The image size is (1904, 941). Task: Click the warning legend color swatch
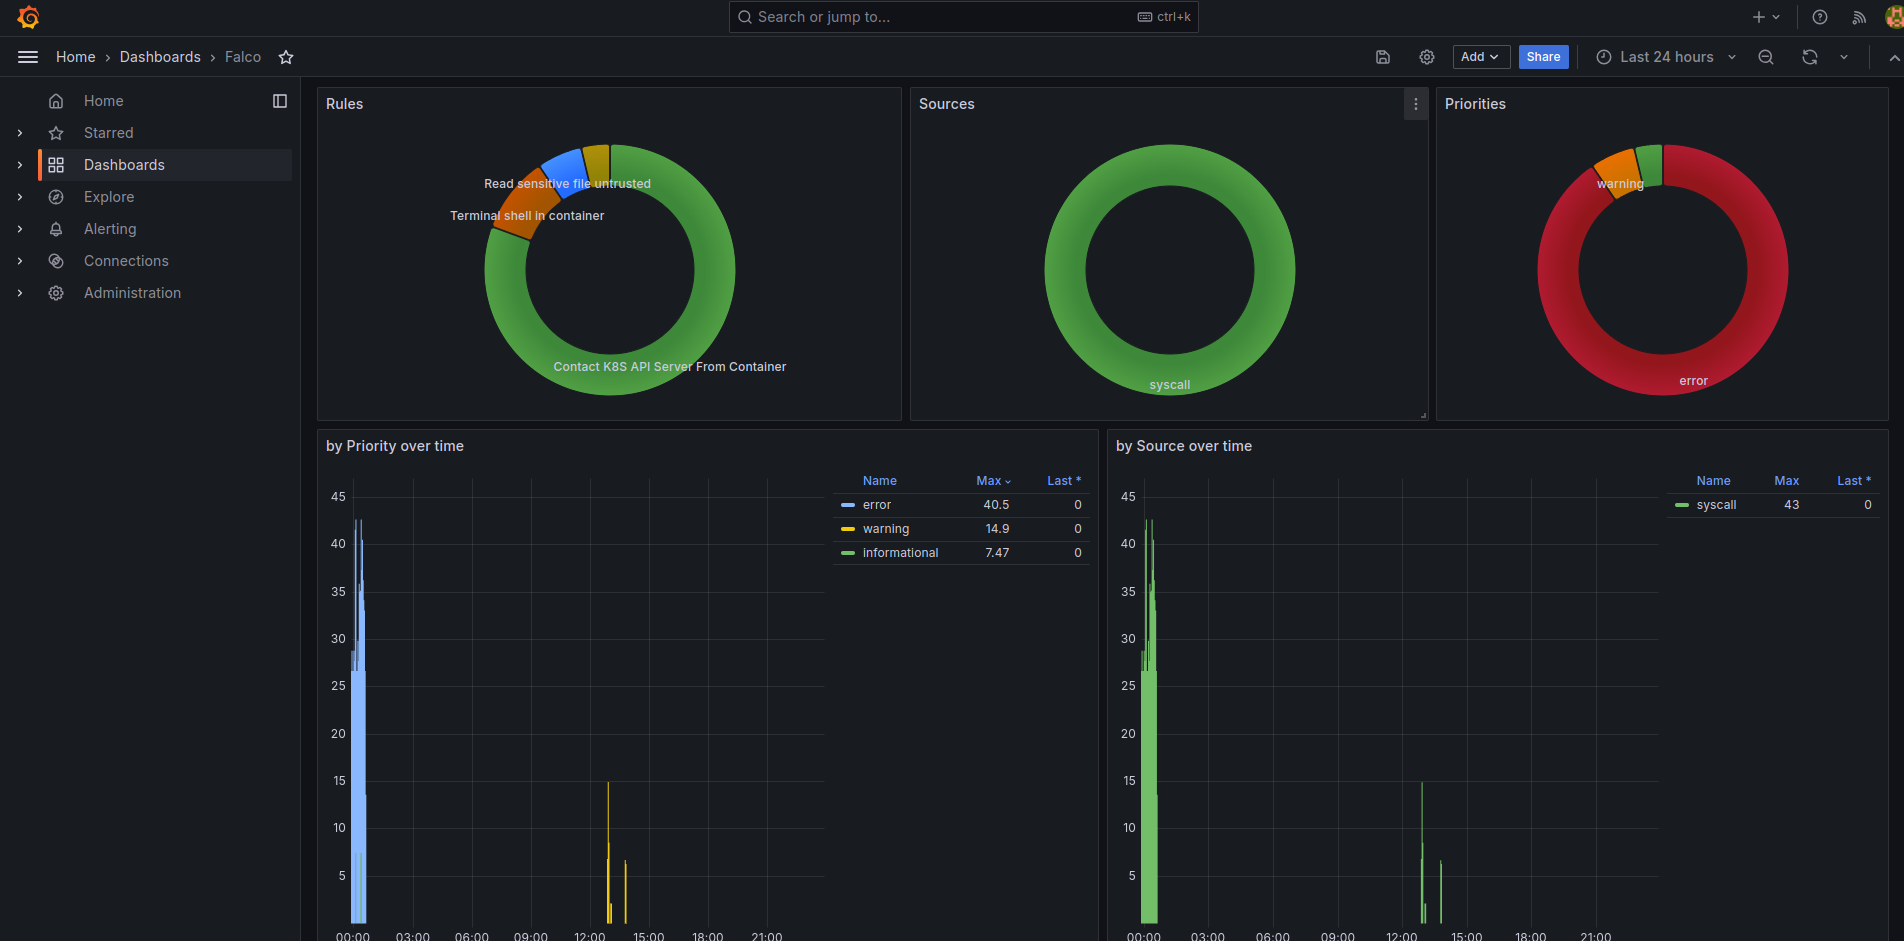click(848, 529)
